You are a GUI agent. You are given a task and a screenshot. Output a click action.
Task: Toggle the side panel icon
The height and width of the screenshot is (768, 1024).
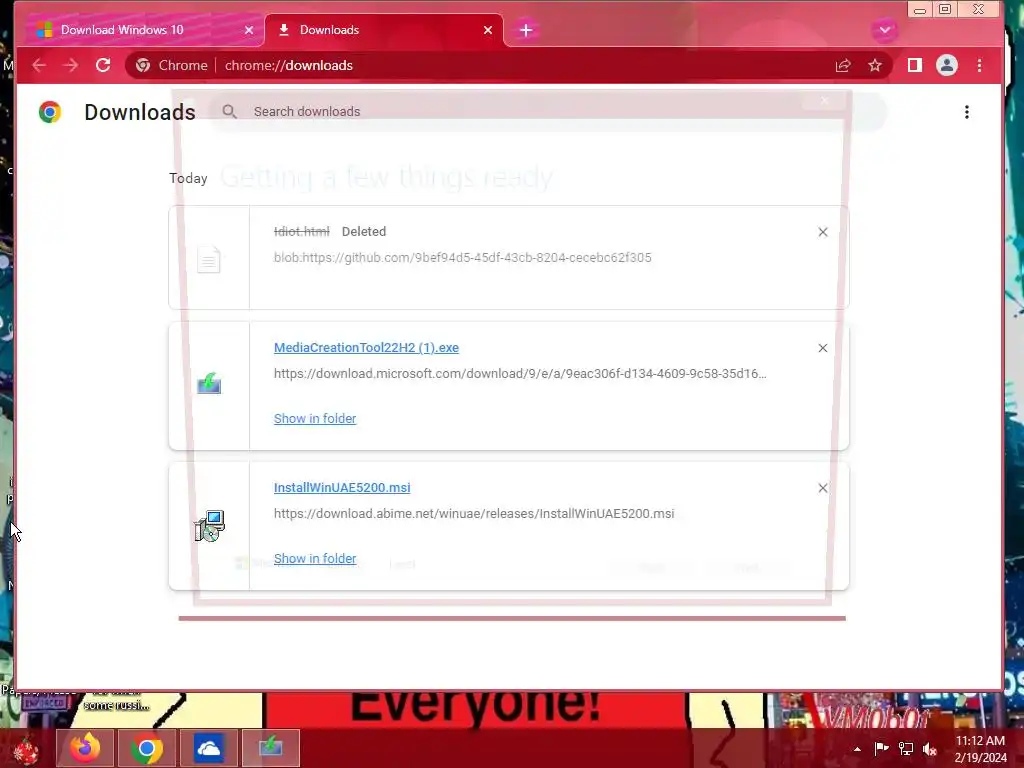click(915, 65)
